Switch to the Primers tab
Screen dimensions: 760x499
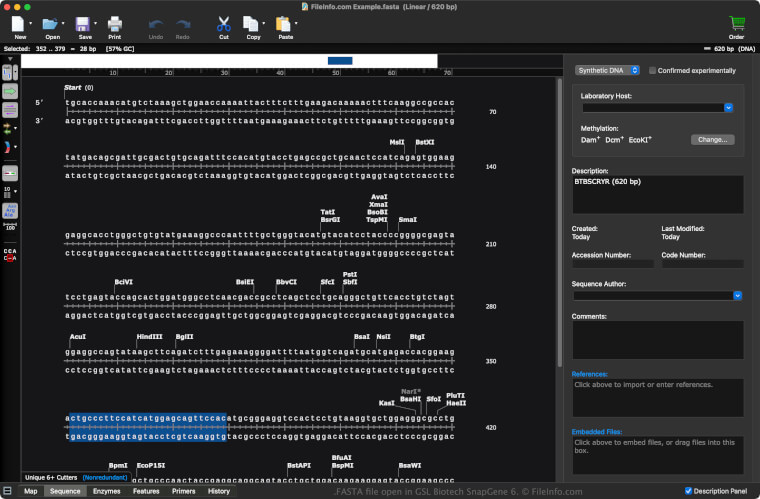coord(183,491)
